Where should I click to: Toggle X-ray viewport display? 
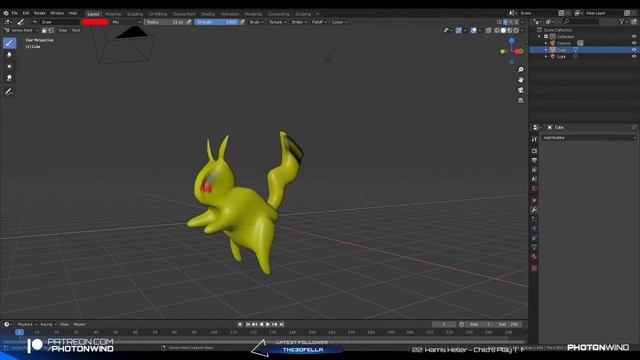488,30
